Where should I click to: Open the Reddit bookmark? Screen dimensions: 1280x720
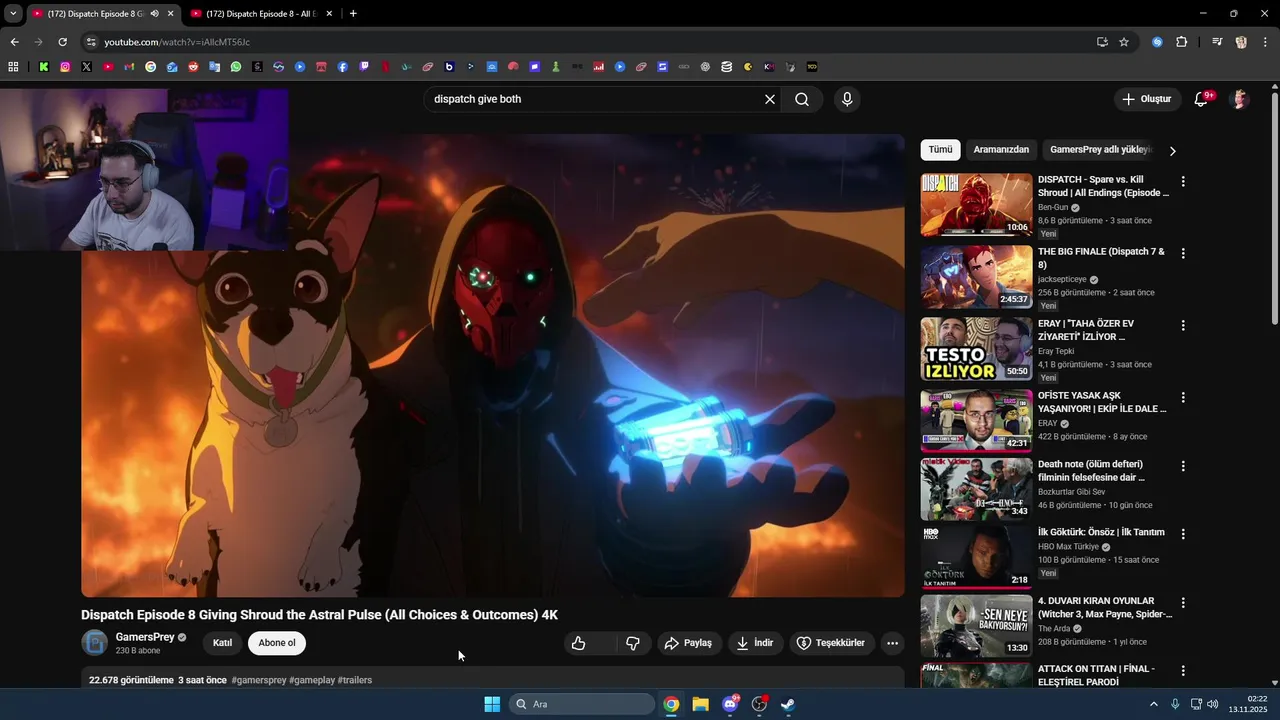click(193, 67)
